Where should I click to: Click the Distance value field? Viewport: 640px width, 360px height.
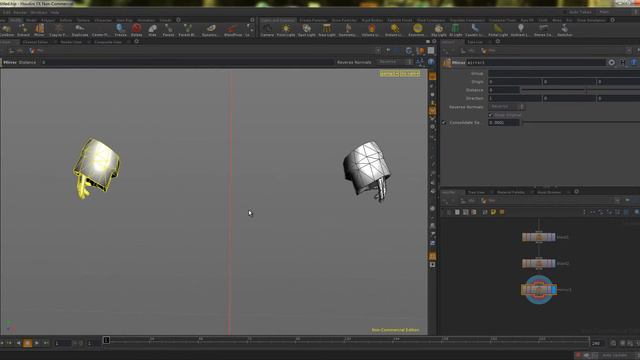[x=504, y=90]
